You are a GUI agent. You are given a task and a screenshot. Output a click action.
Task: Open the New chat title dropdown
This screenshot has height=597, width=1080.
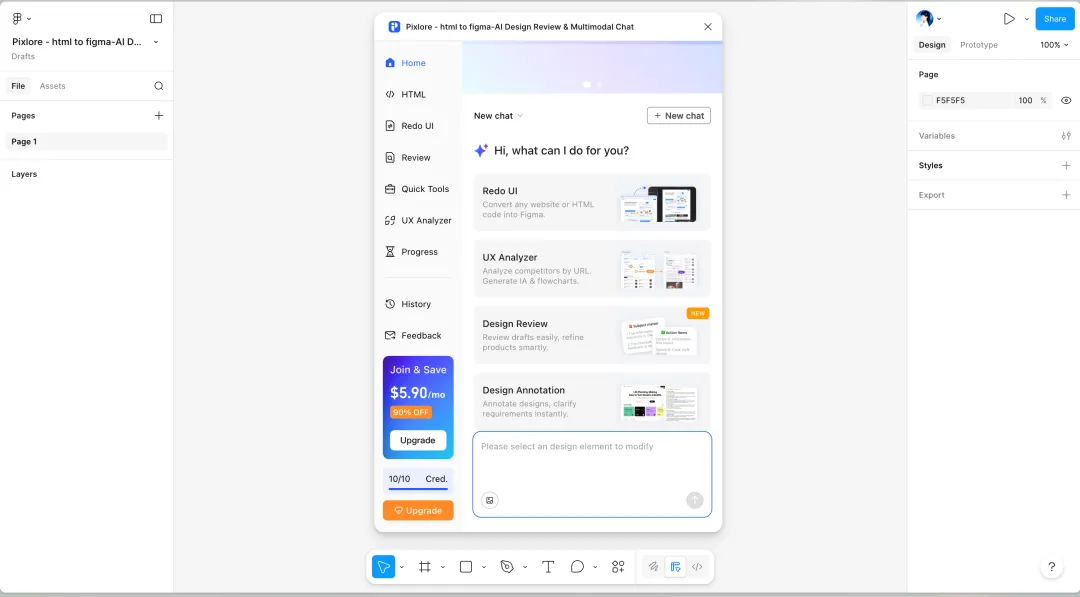tap(520, 116)
